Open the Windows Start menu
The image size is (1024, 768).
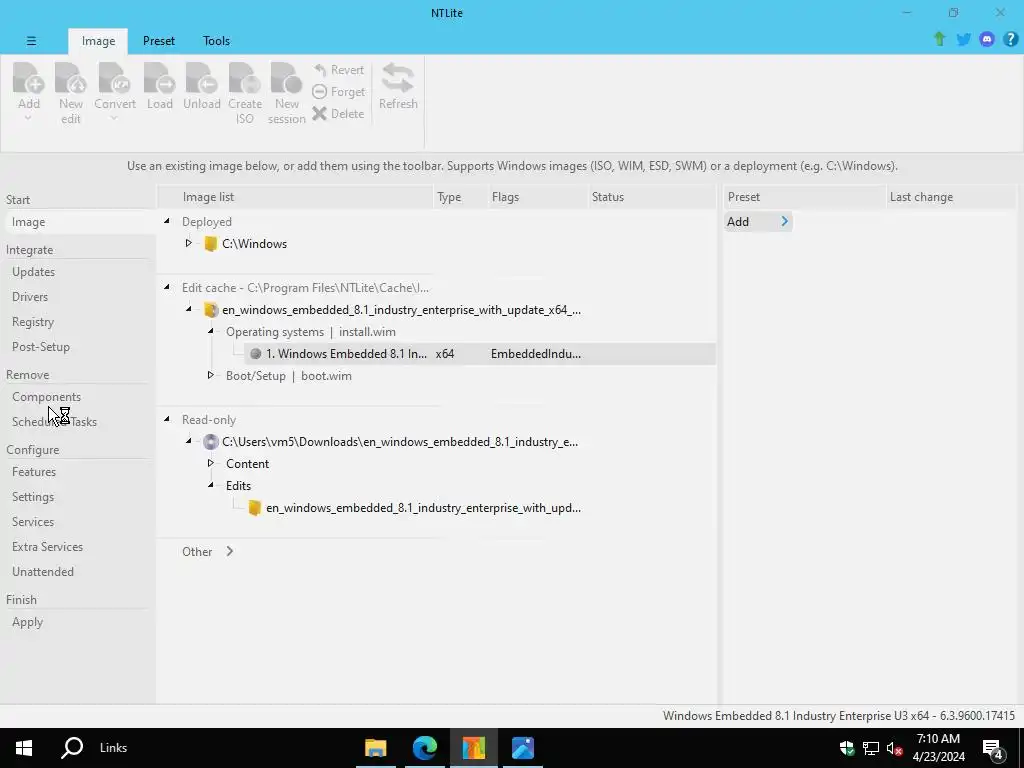pyautogui.click(x=24, y=748)
